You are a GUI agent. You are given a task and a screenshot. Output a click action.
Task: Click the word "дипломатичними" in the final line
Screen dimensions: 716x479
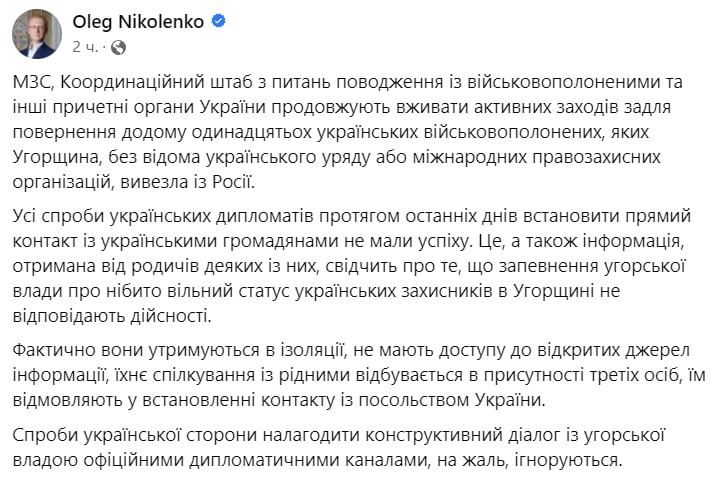pyautogui.click(x=258, y=460)
